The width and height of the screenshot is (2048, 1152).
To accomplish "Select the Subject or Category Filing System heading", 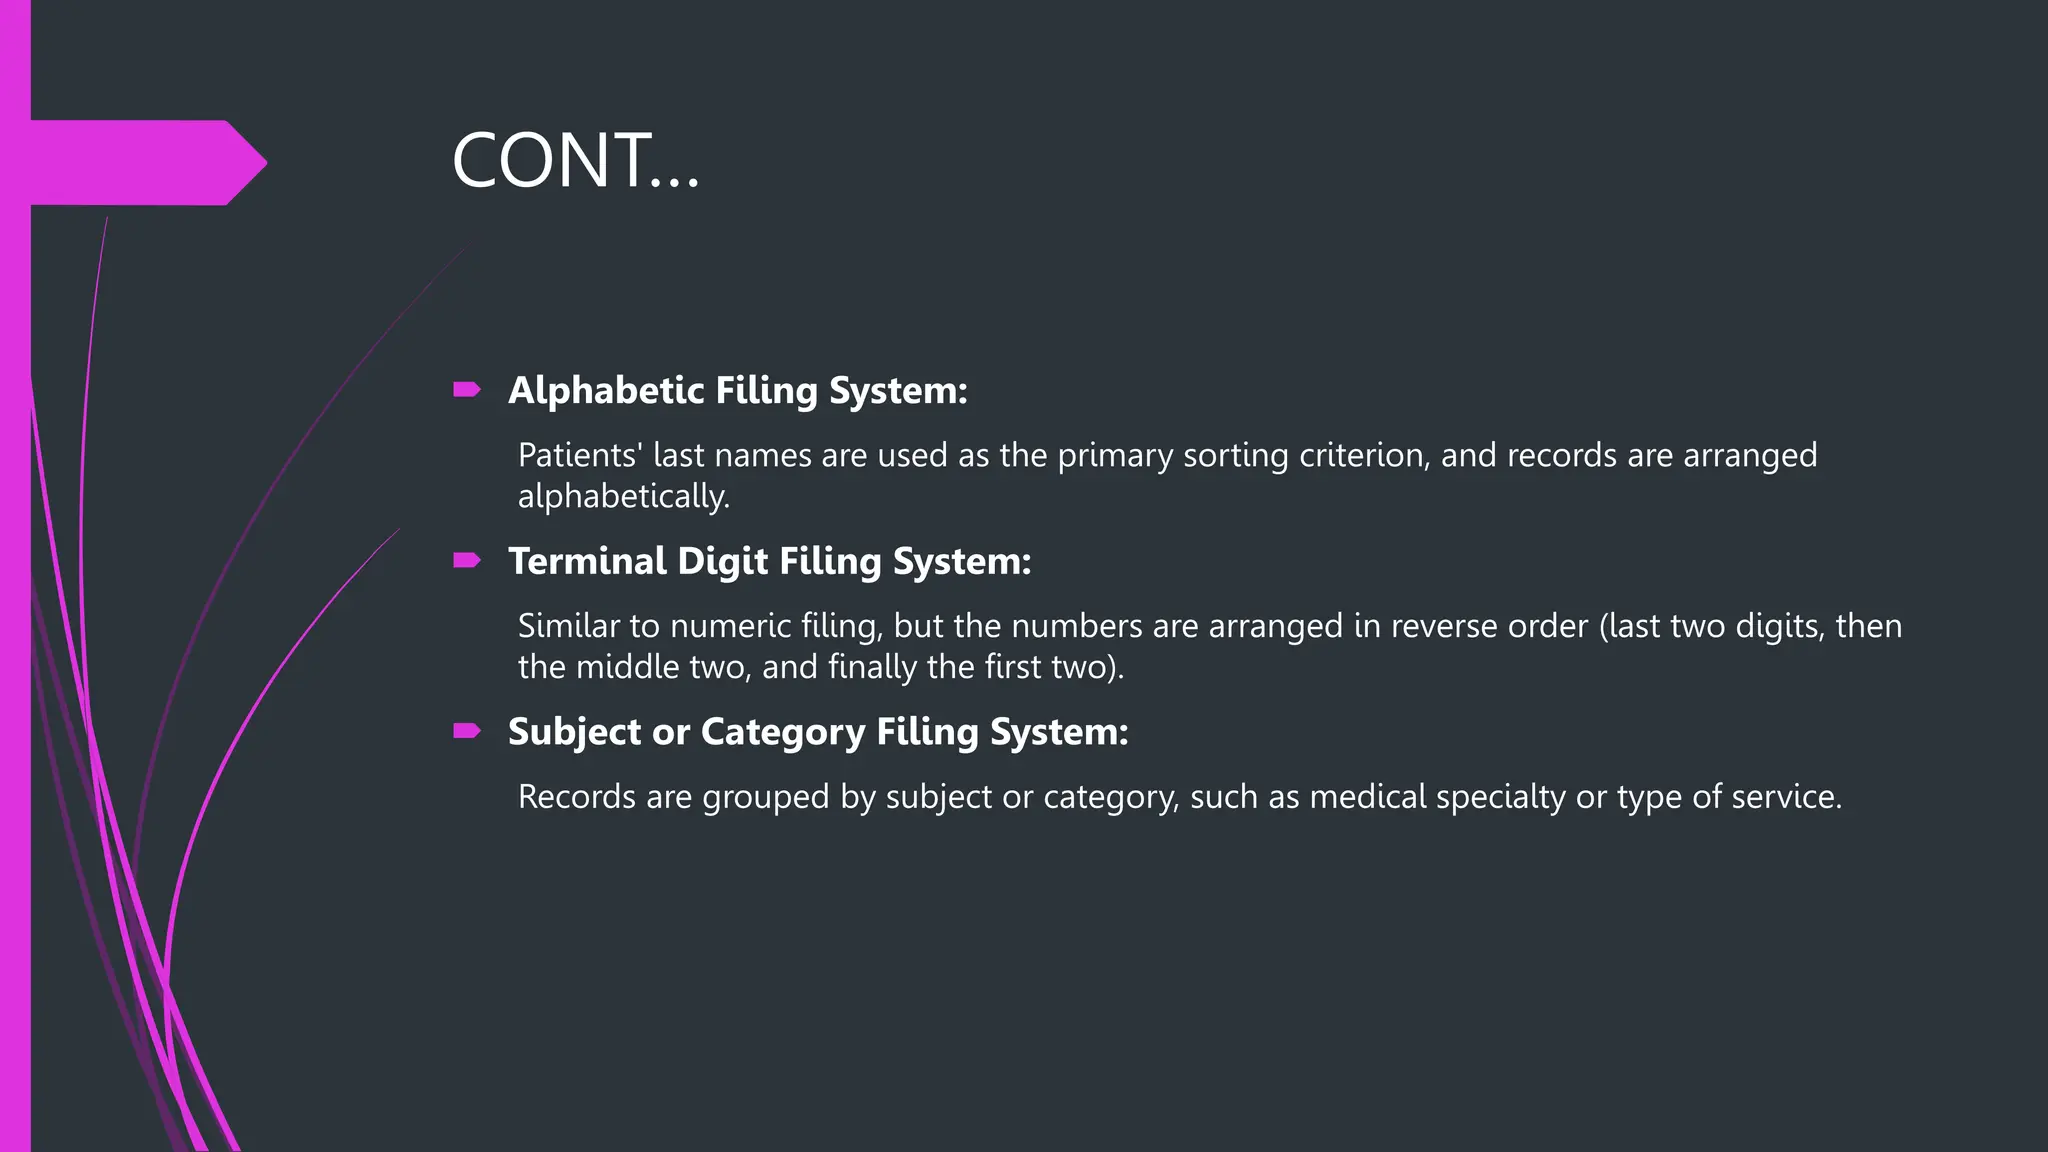I will [818, 732].
